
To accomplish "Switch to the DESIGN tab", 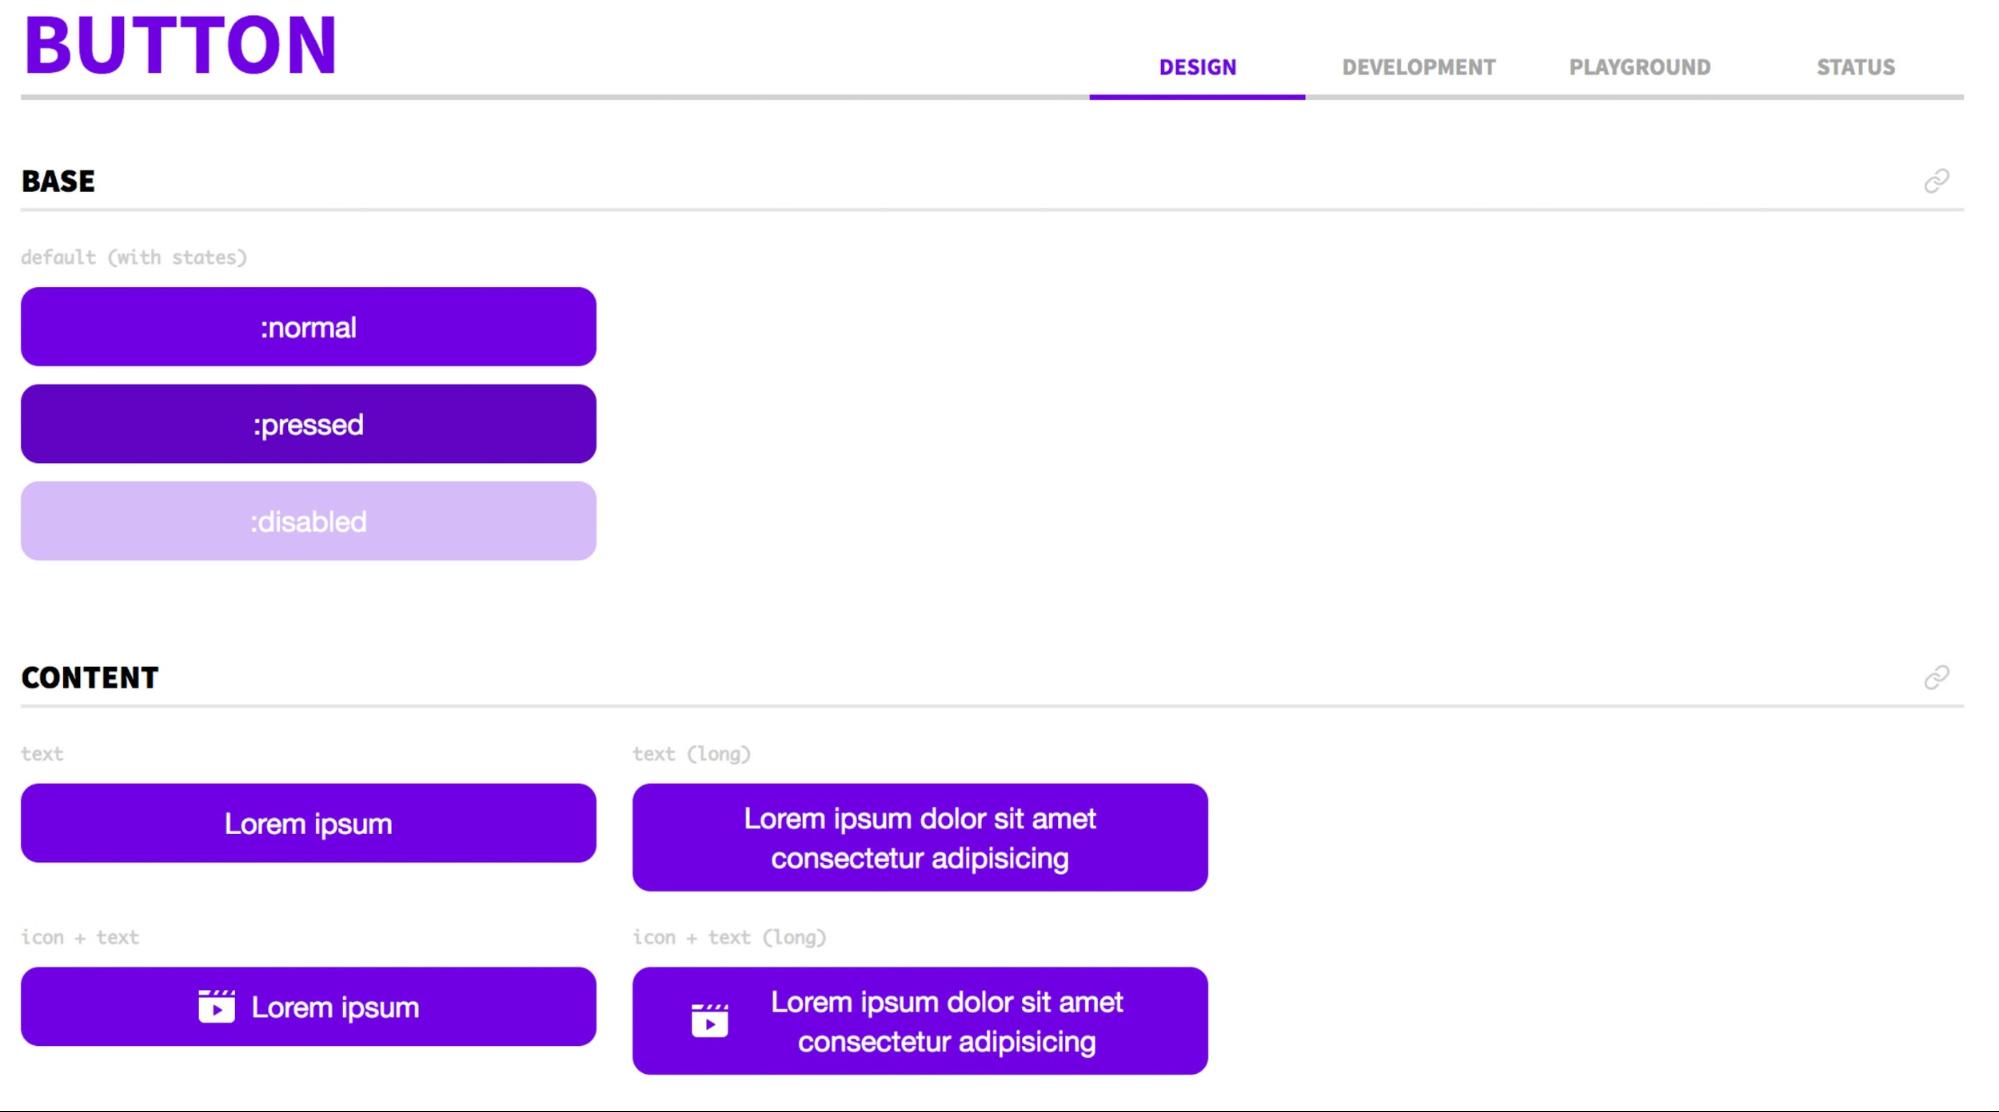I will pyautogui.click(x=1197, y=67).
